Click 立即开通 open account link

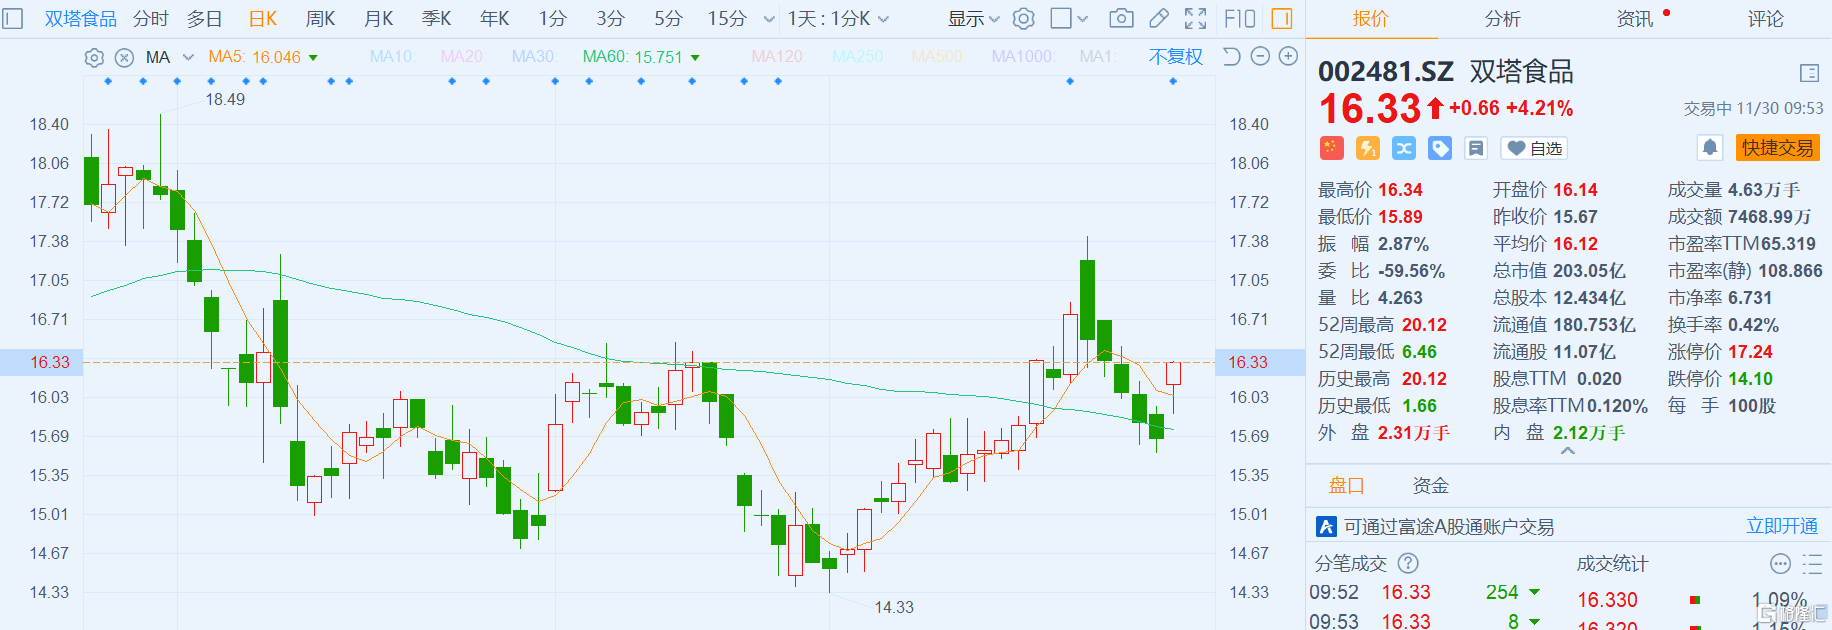(1782, 526)
